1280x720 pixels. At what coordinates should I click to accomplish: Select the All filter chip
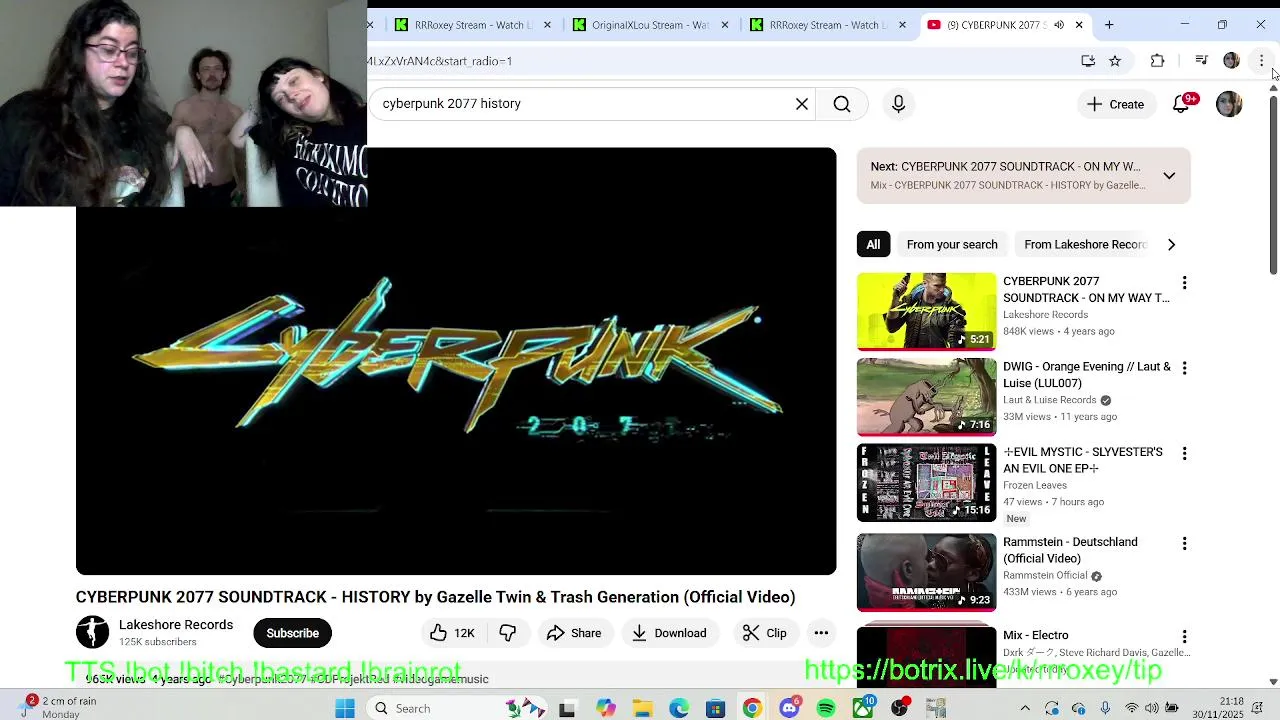tap(873, 244)
